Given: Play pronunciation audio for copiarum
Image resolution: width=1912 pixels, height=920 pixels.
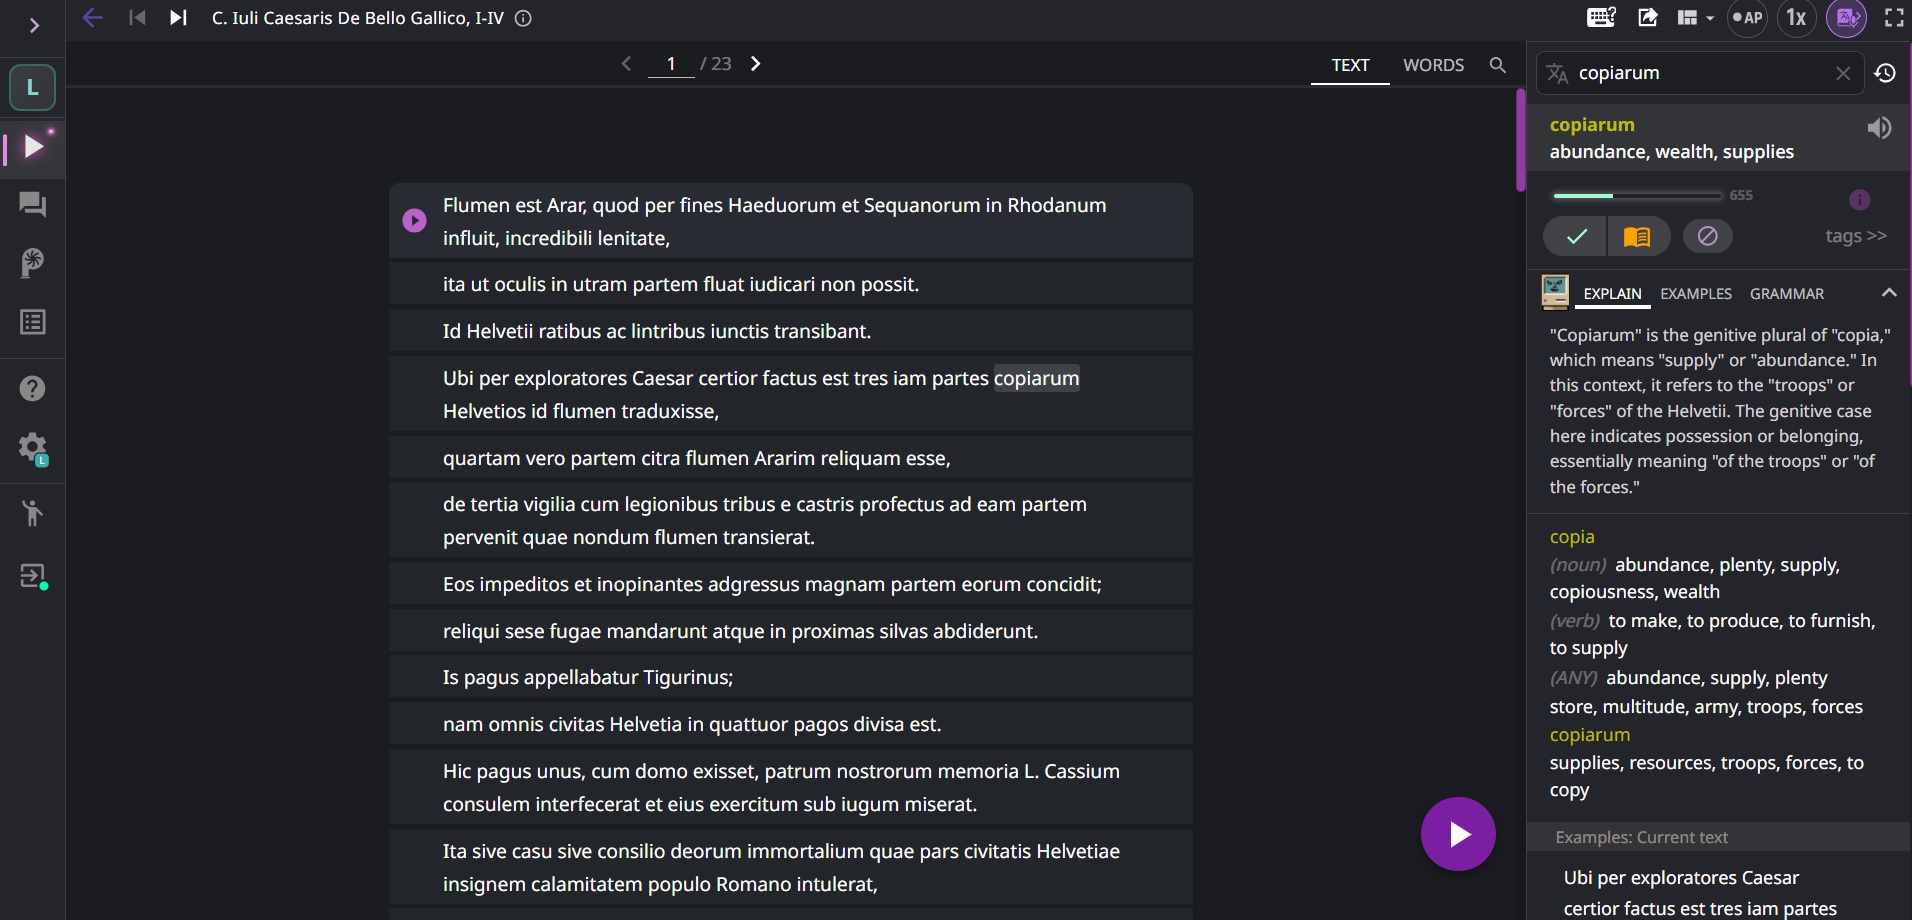Looking at the screenshot, I should [1879, 128].
